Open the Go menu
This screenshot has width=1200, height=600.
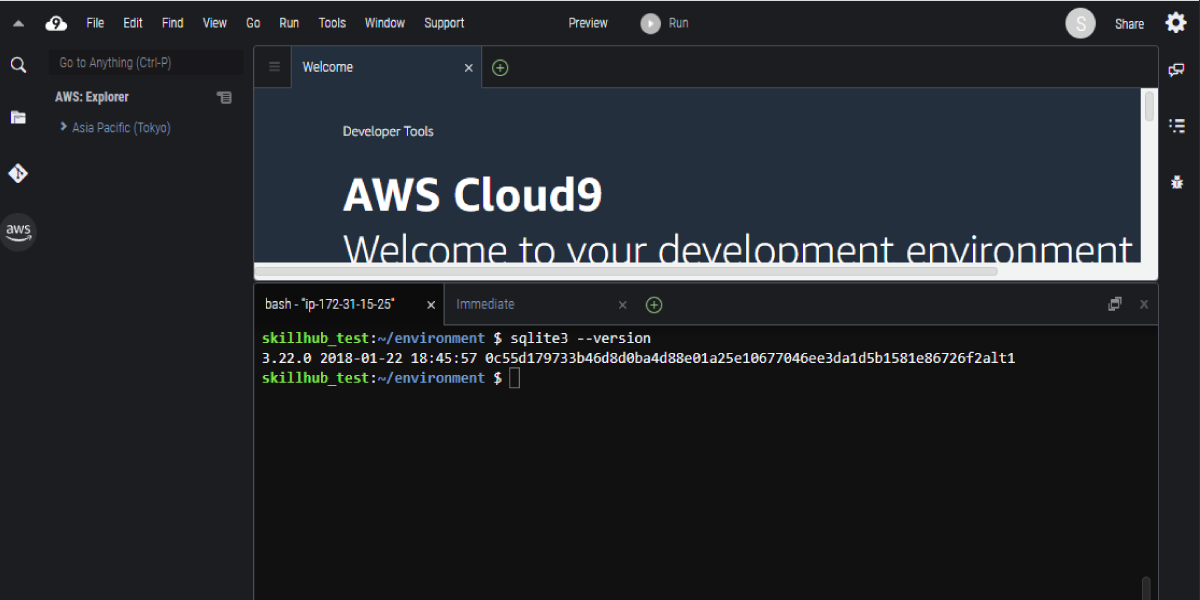[253, 23]
